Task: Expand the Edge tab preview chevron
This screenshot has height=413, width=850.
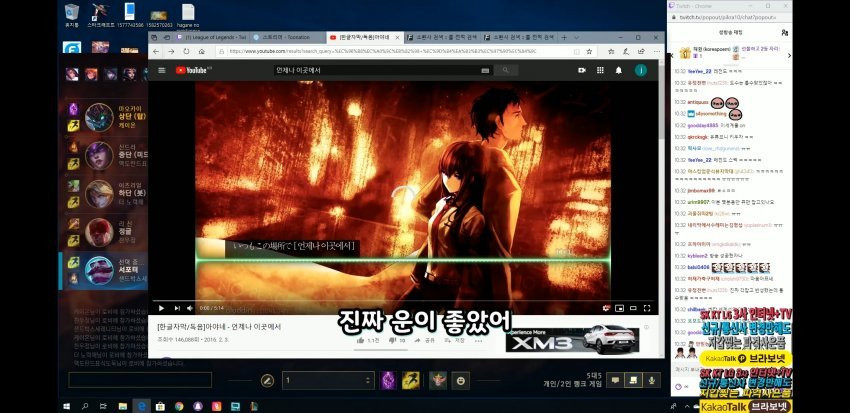Action: point(577,37)
